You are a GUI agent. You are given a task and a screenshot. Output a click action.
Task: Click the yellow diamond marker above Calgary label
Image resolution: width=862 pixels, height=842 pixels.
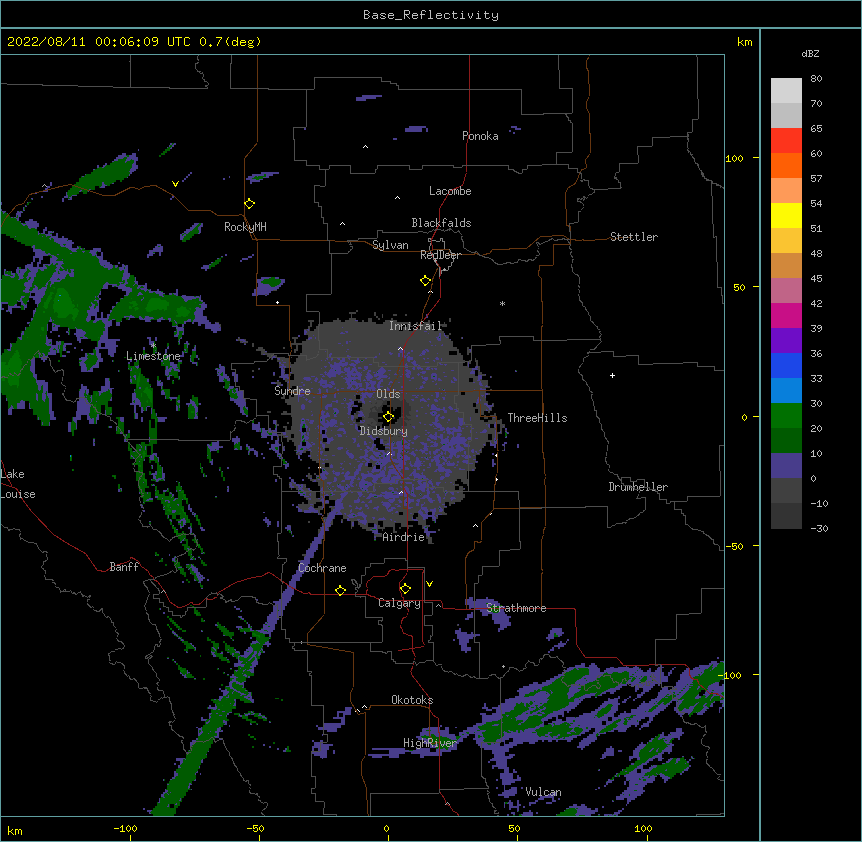click(405, 589)
